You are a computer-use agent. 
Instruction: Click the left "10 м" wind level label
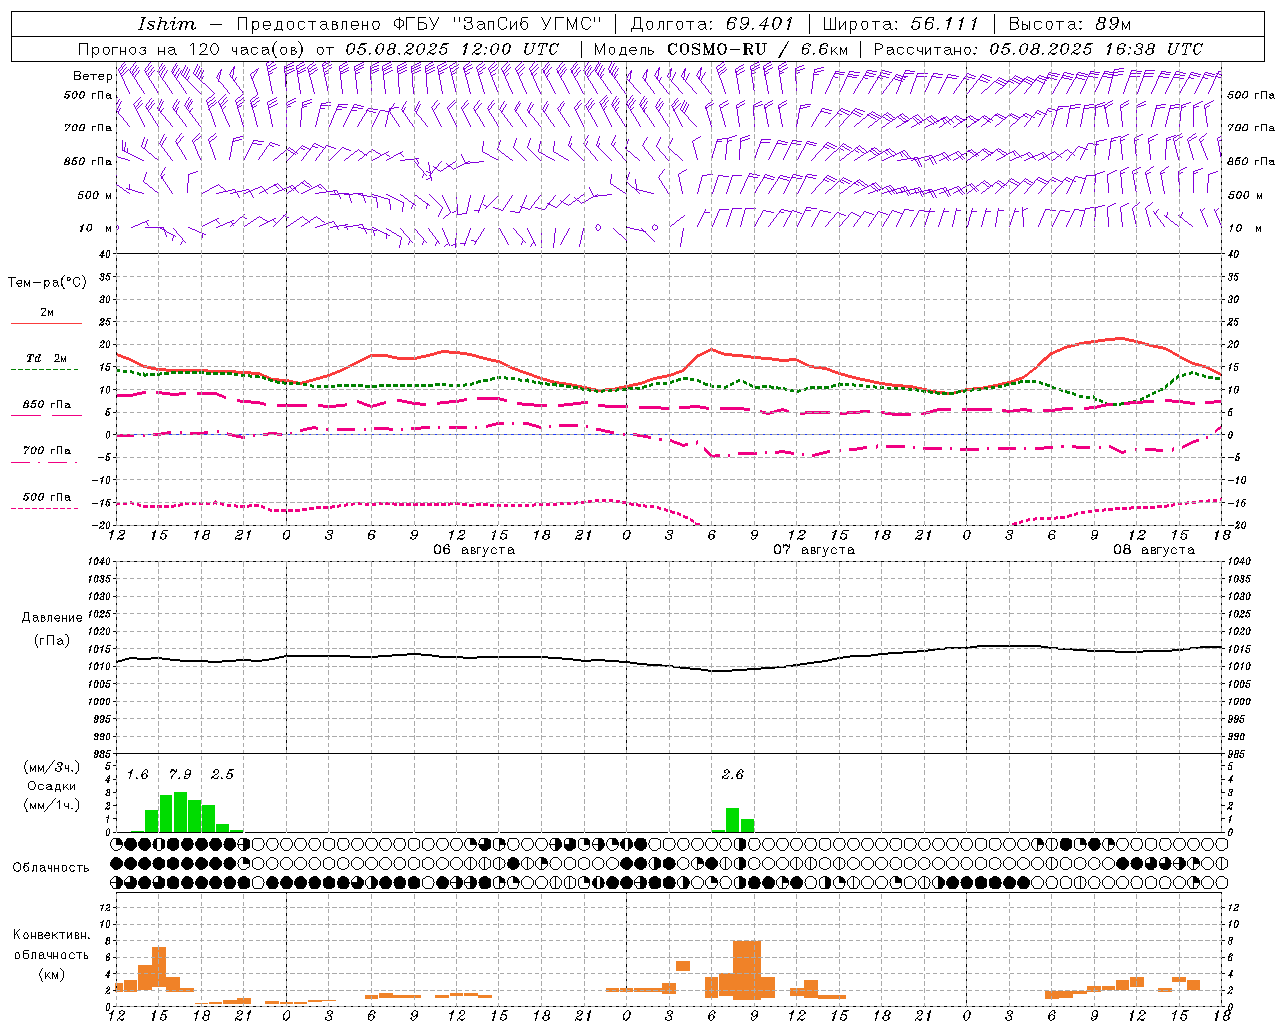pyautogui.click(x=96, y=228)
